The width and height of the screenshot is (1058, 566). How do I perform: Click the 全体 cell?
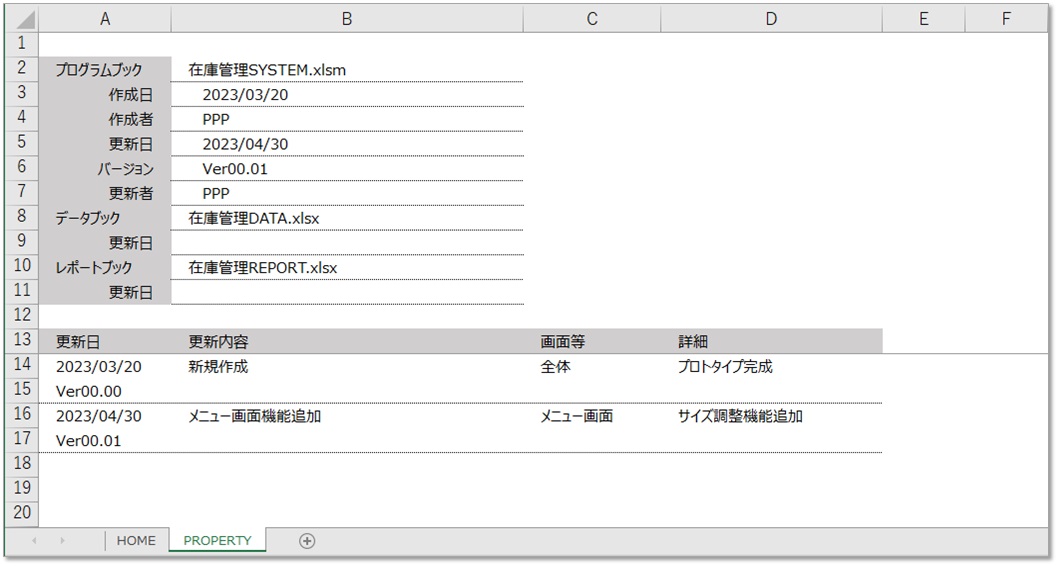pyautogui.click(x=592, y=366)
